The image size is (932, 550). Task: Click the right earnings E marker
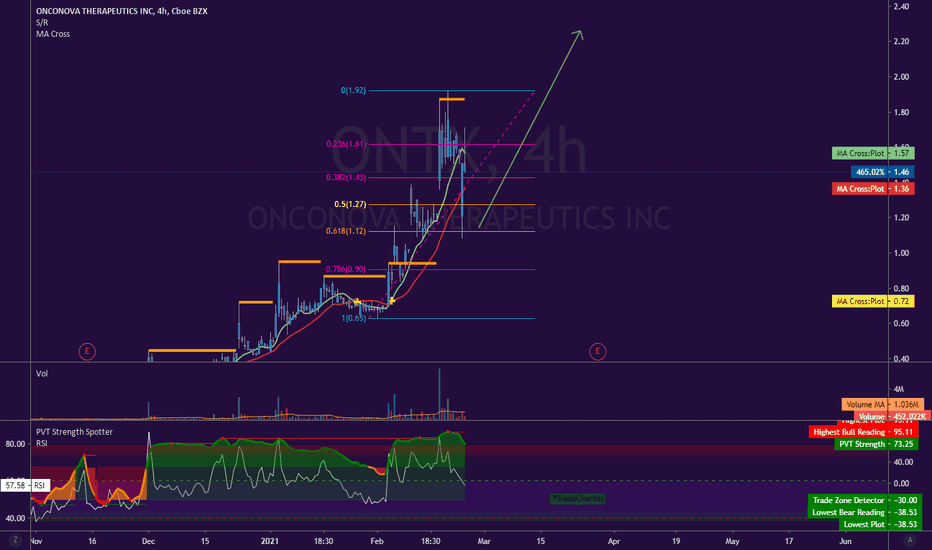[x=597, y=351]
